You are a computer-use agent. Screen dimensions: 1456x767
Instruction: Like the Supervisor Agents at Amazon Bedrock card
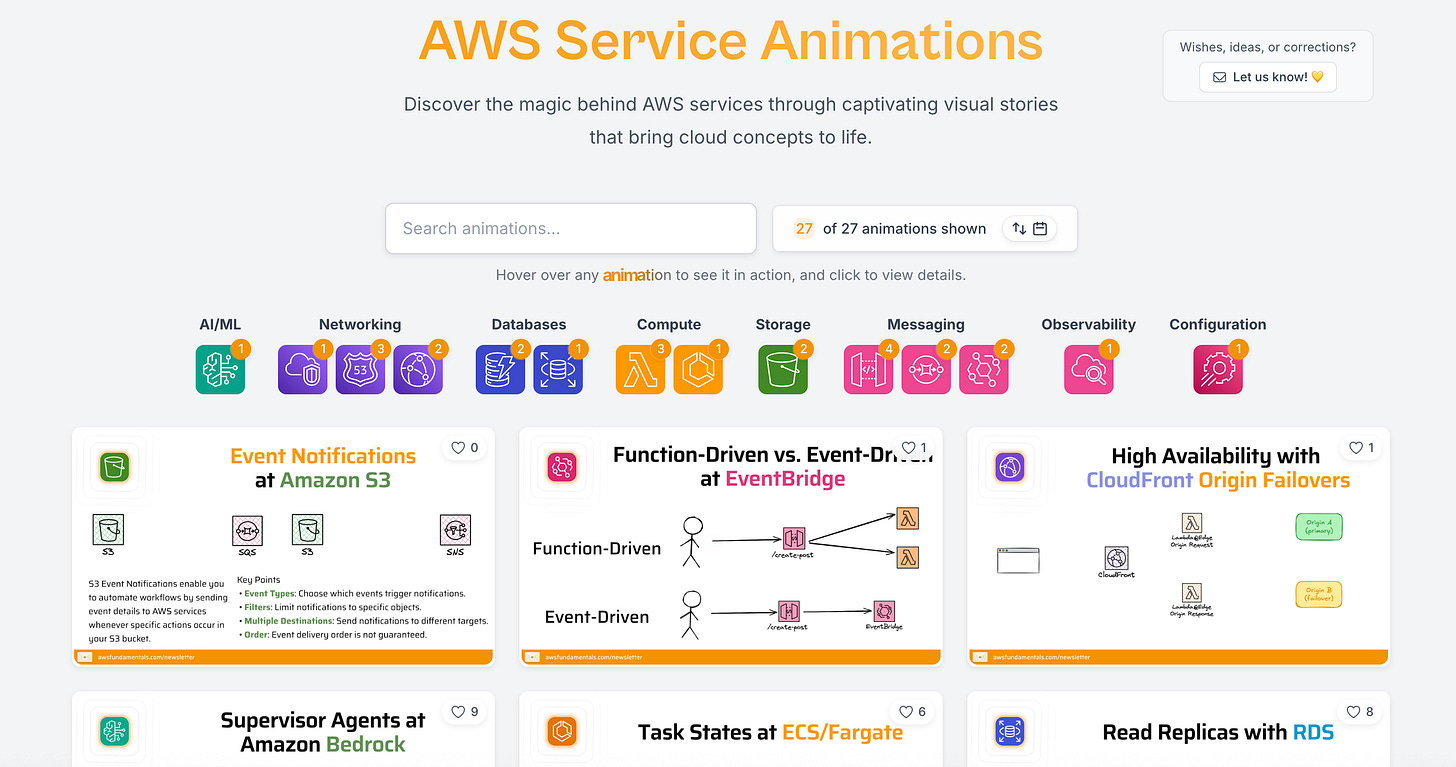[465, 712]
